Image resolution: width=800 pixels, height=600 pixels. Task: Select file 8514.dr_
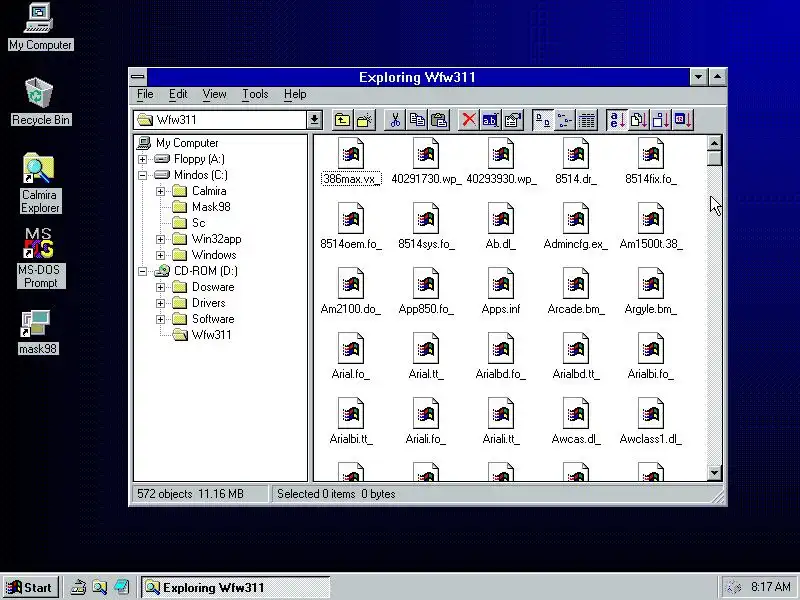pyautogui.click(x=576, y=162)
